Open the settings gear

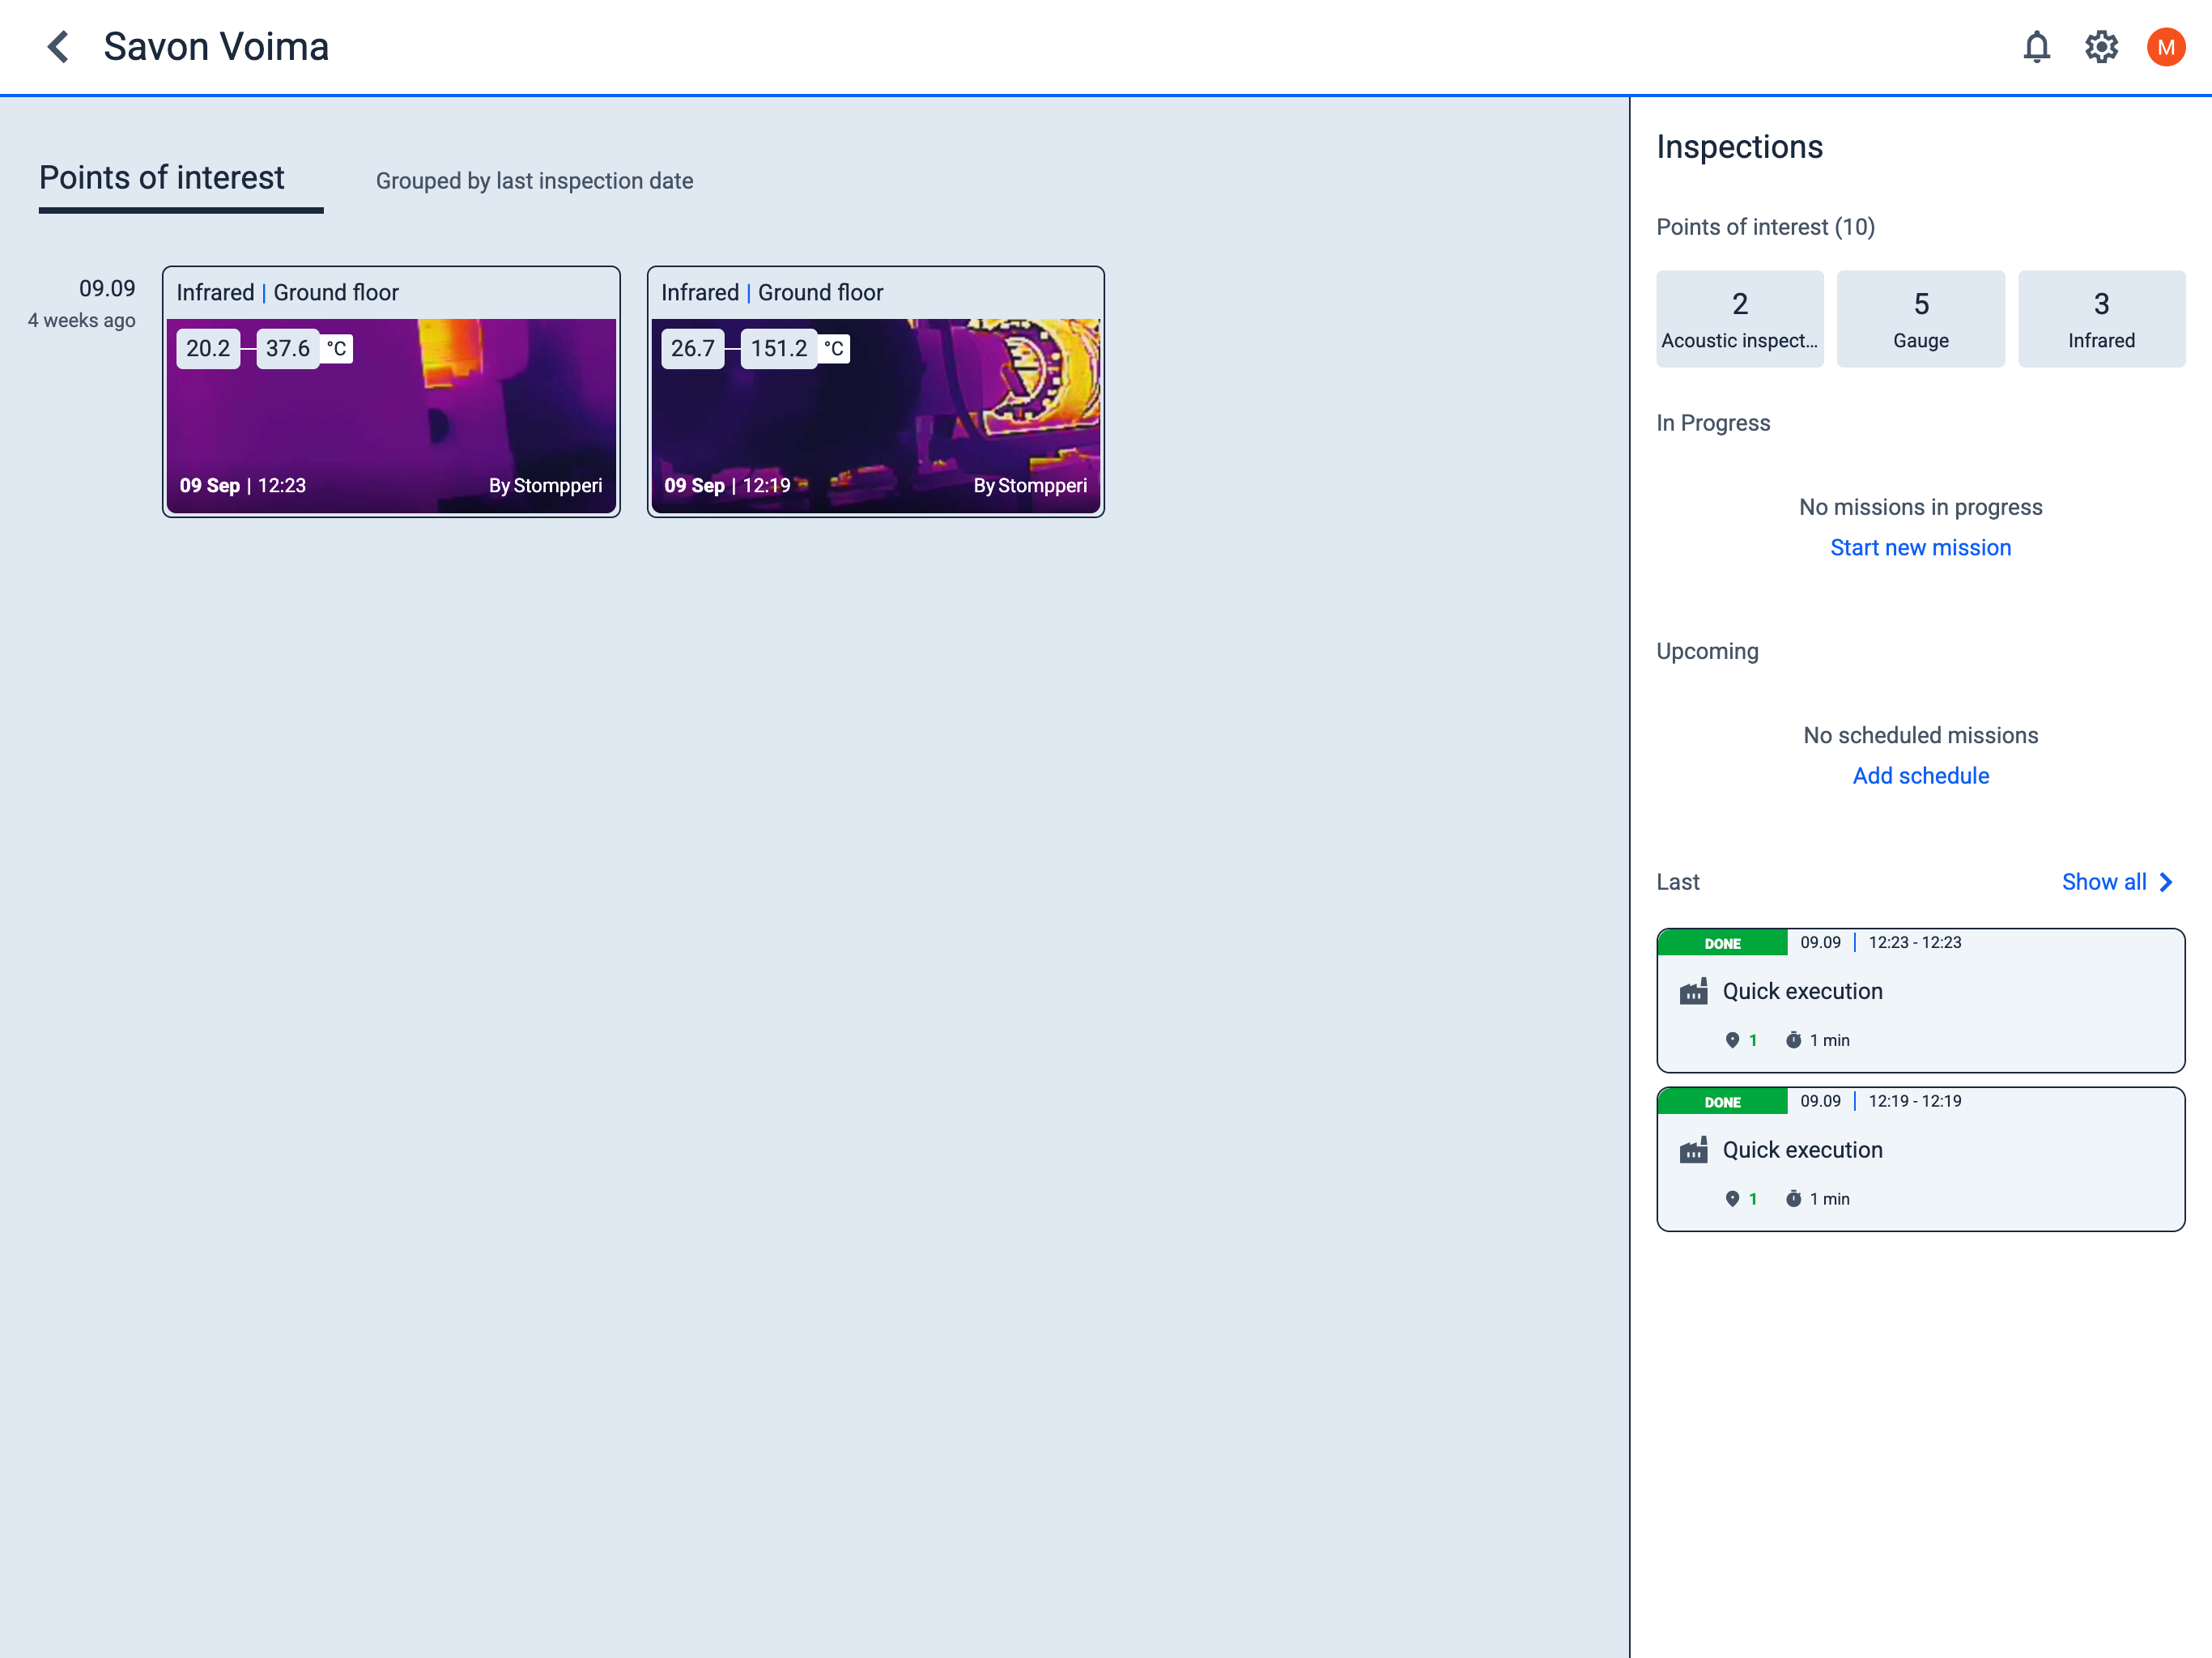(2101, 47)
